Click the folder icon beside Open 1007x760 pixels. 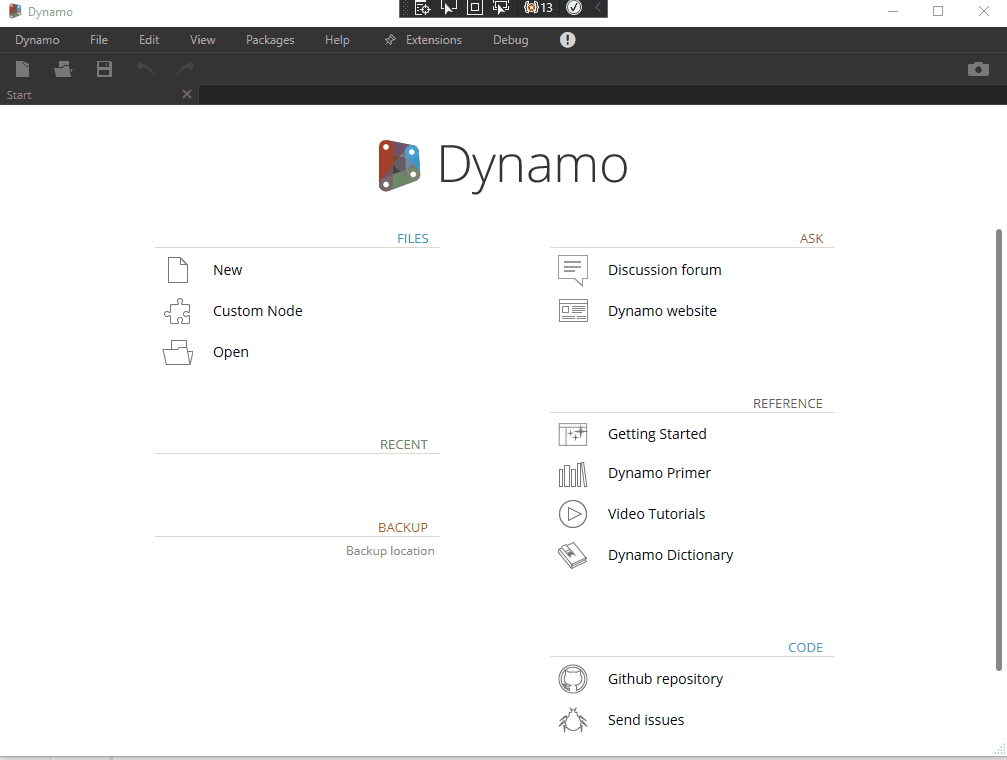pyautogui.click(x=178, y=352)
